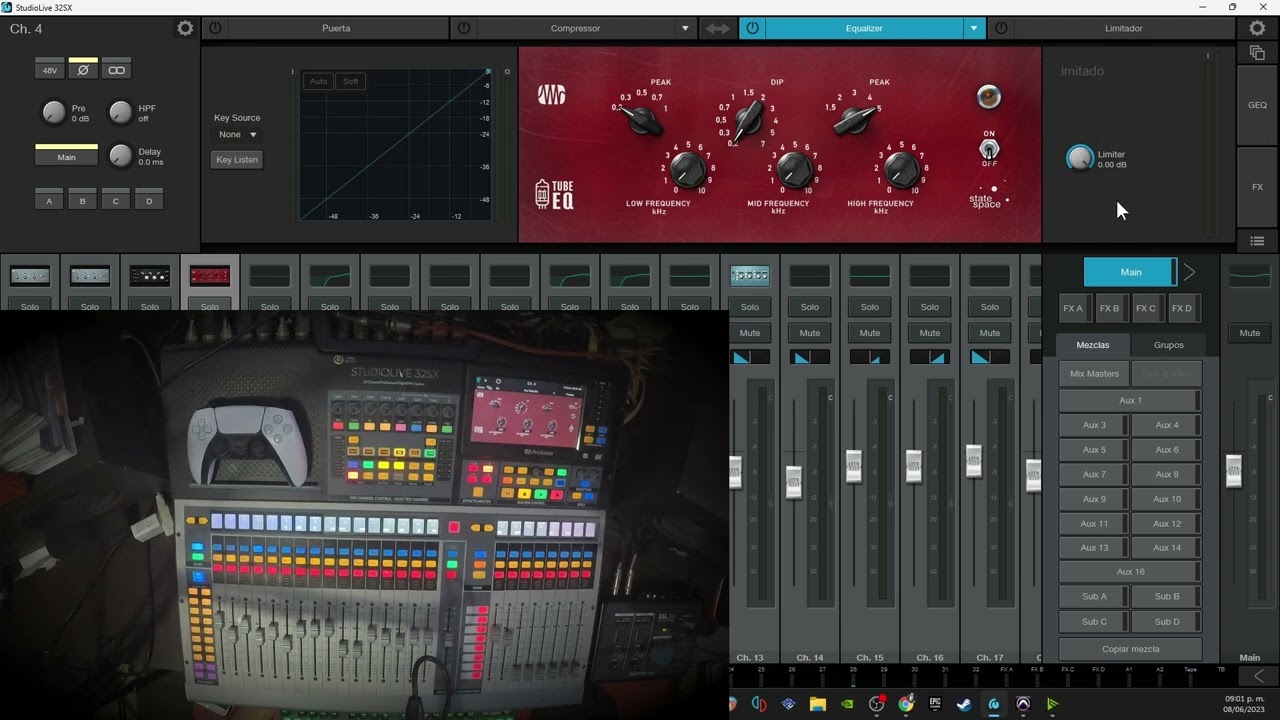The image size is (1280, 720).
Task: Swap compressor and equalizer order arrows
Action: coord(718,29)
